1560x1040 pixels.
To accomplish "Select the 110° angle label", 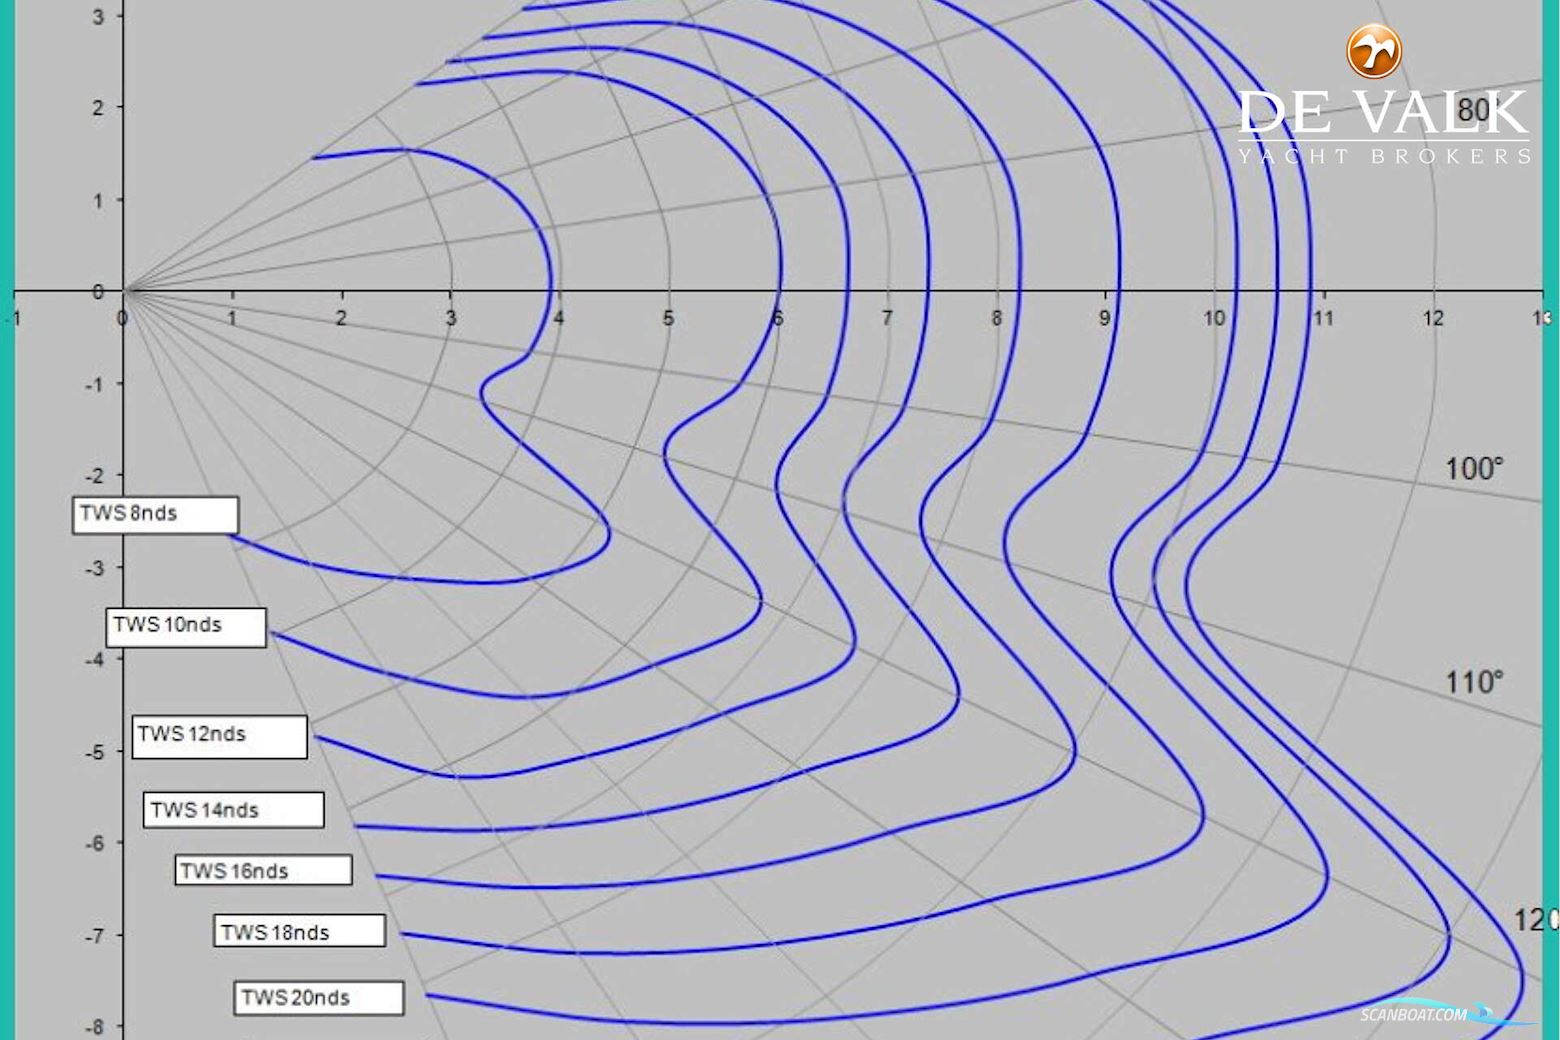I will click(1474, 683).
